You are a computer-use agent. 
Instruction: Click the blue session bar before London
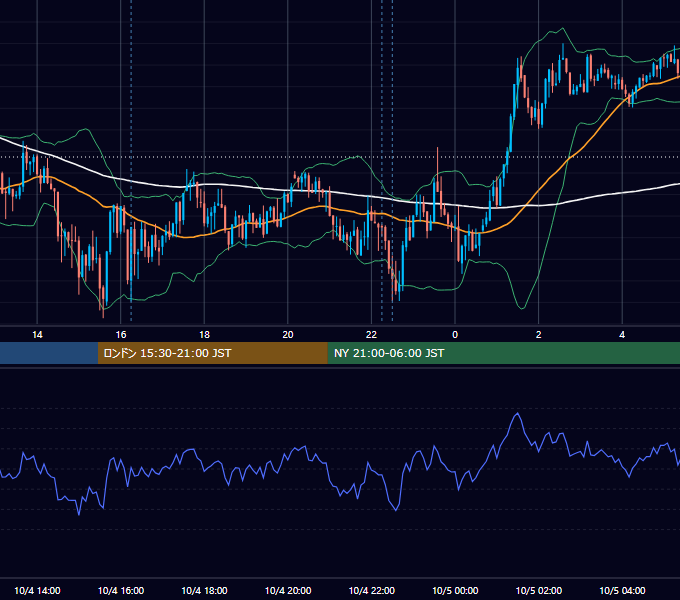click(x=49, y=353)
